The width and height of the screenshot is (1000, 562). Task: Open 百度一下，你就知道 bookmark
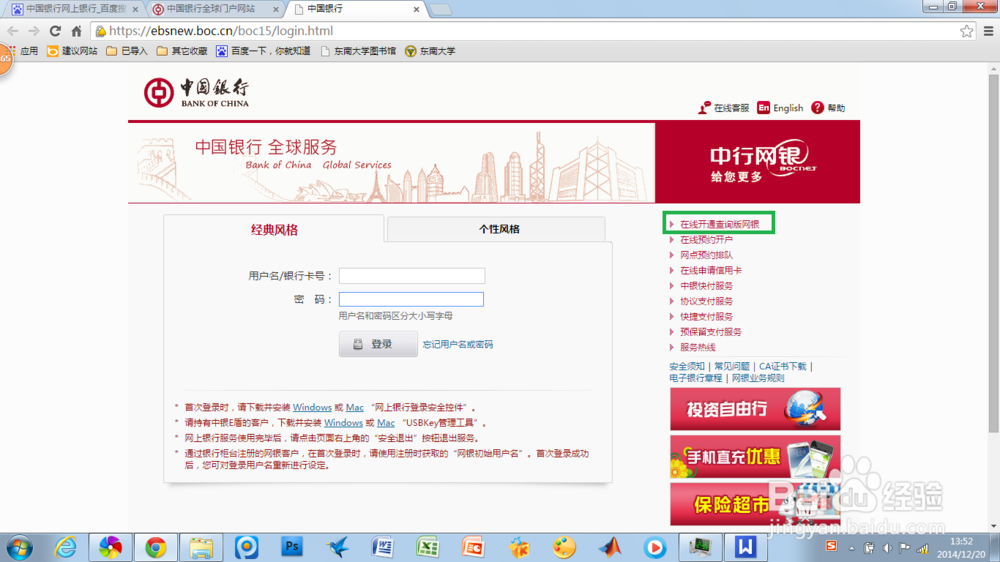[x=263, y=51]
